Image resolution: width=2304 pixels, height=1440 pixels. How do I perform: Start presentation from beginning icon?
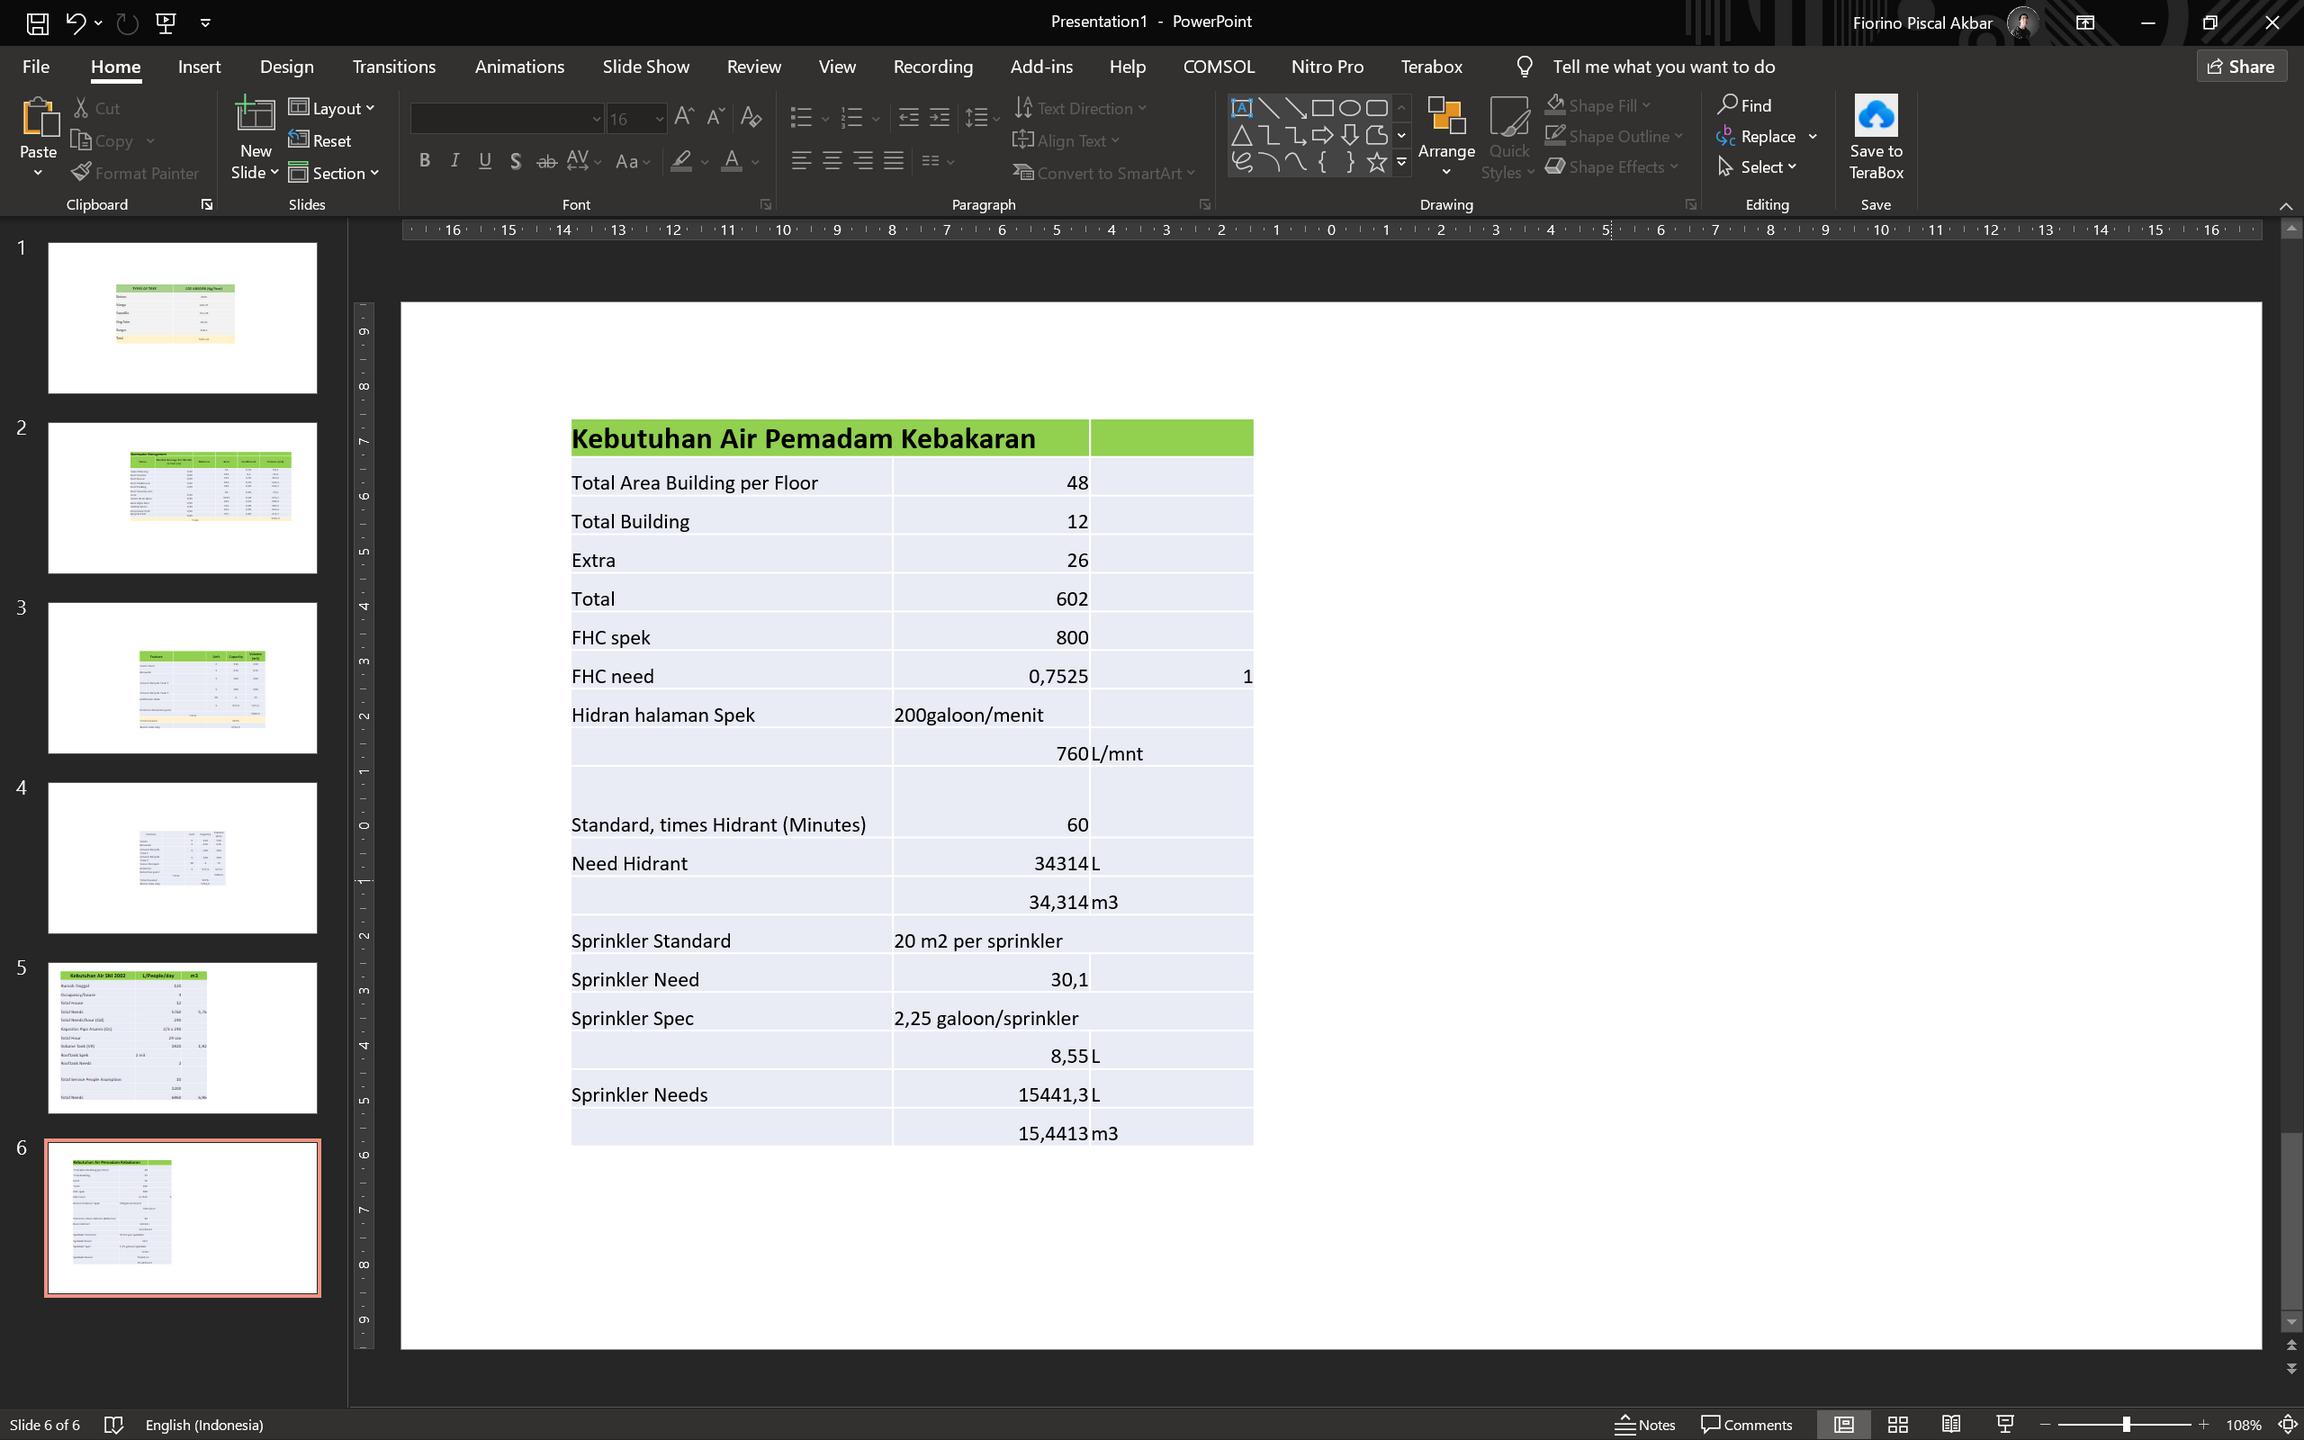tap(166, 22)
